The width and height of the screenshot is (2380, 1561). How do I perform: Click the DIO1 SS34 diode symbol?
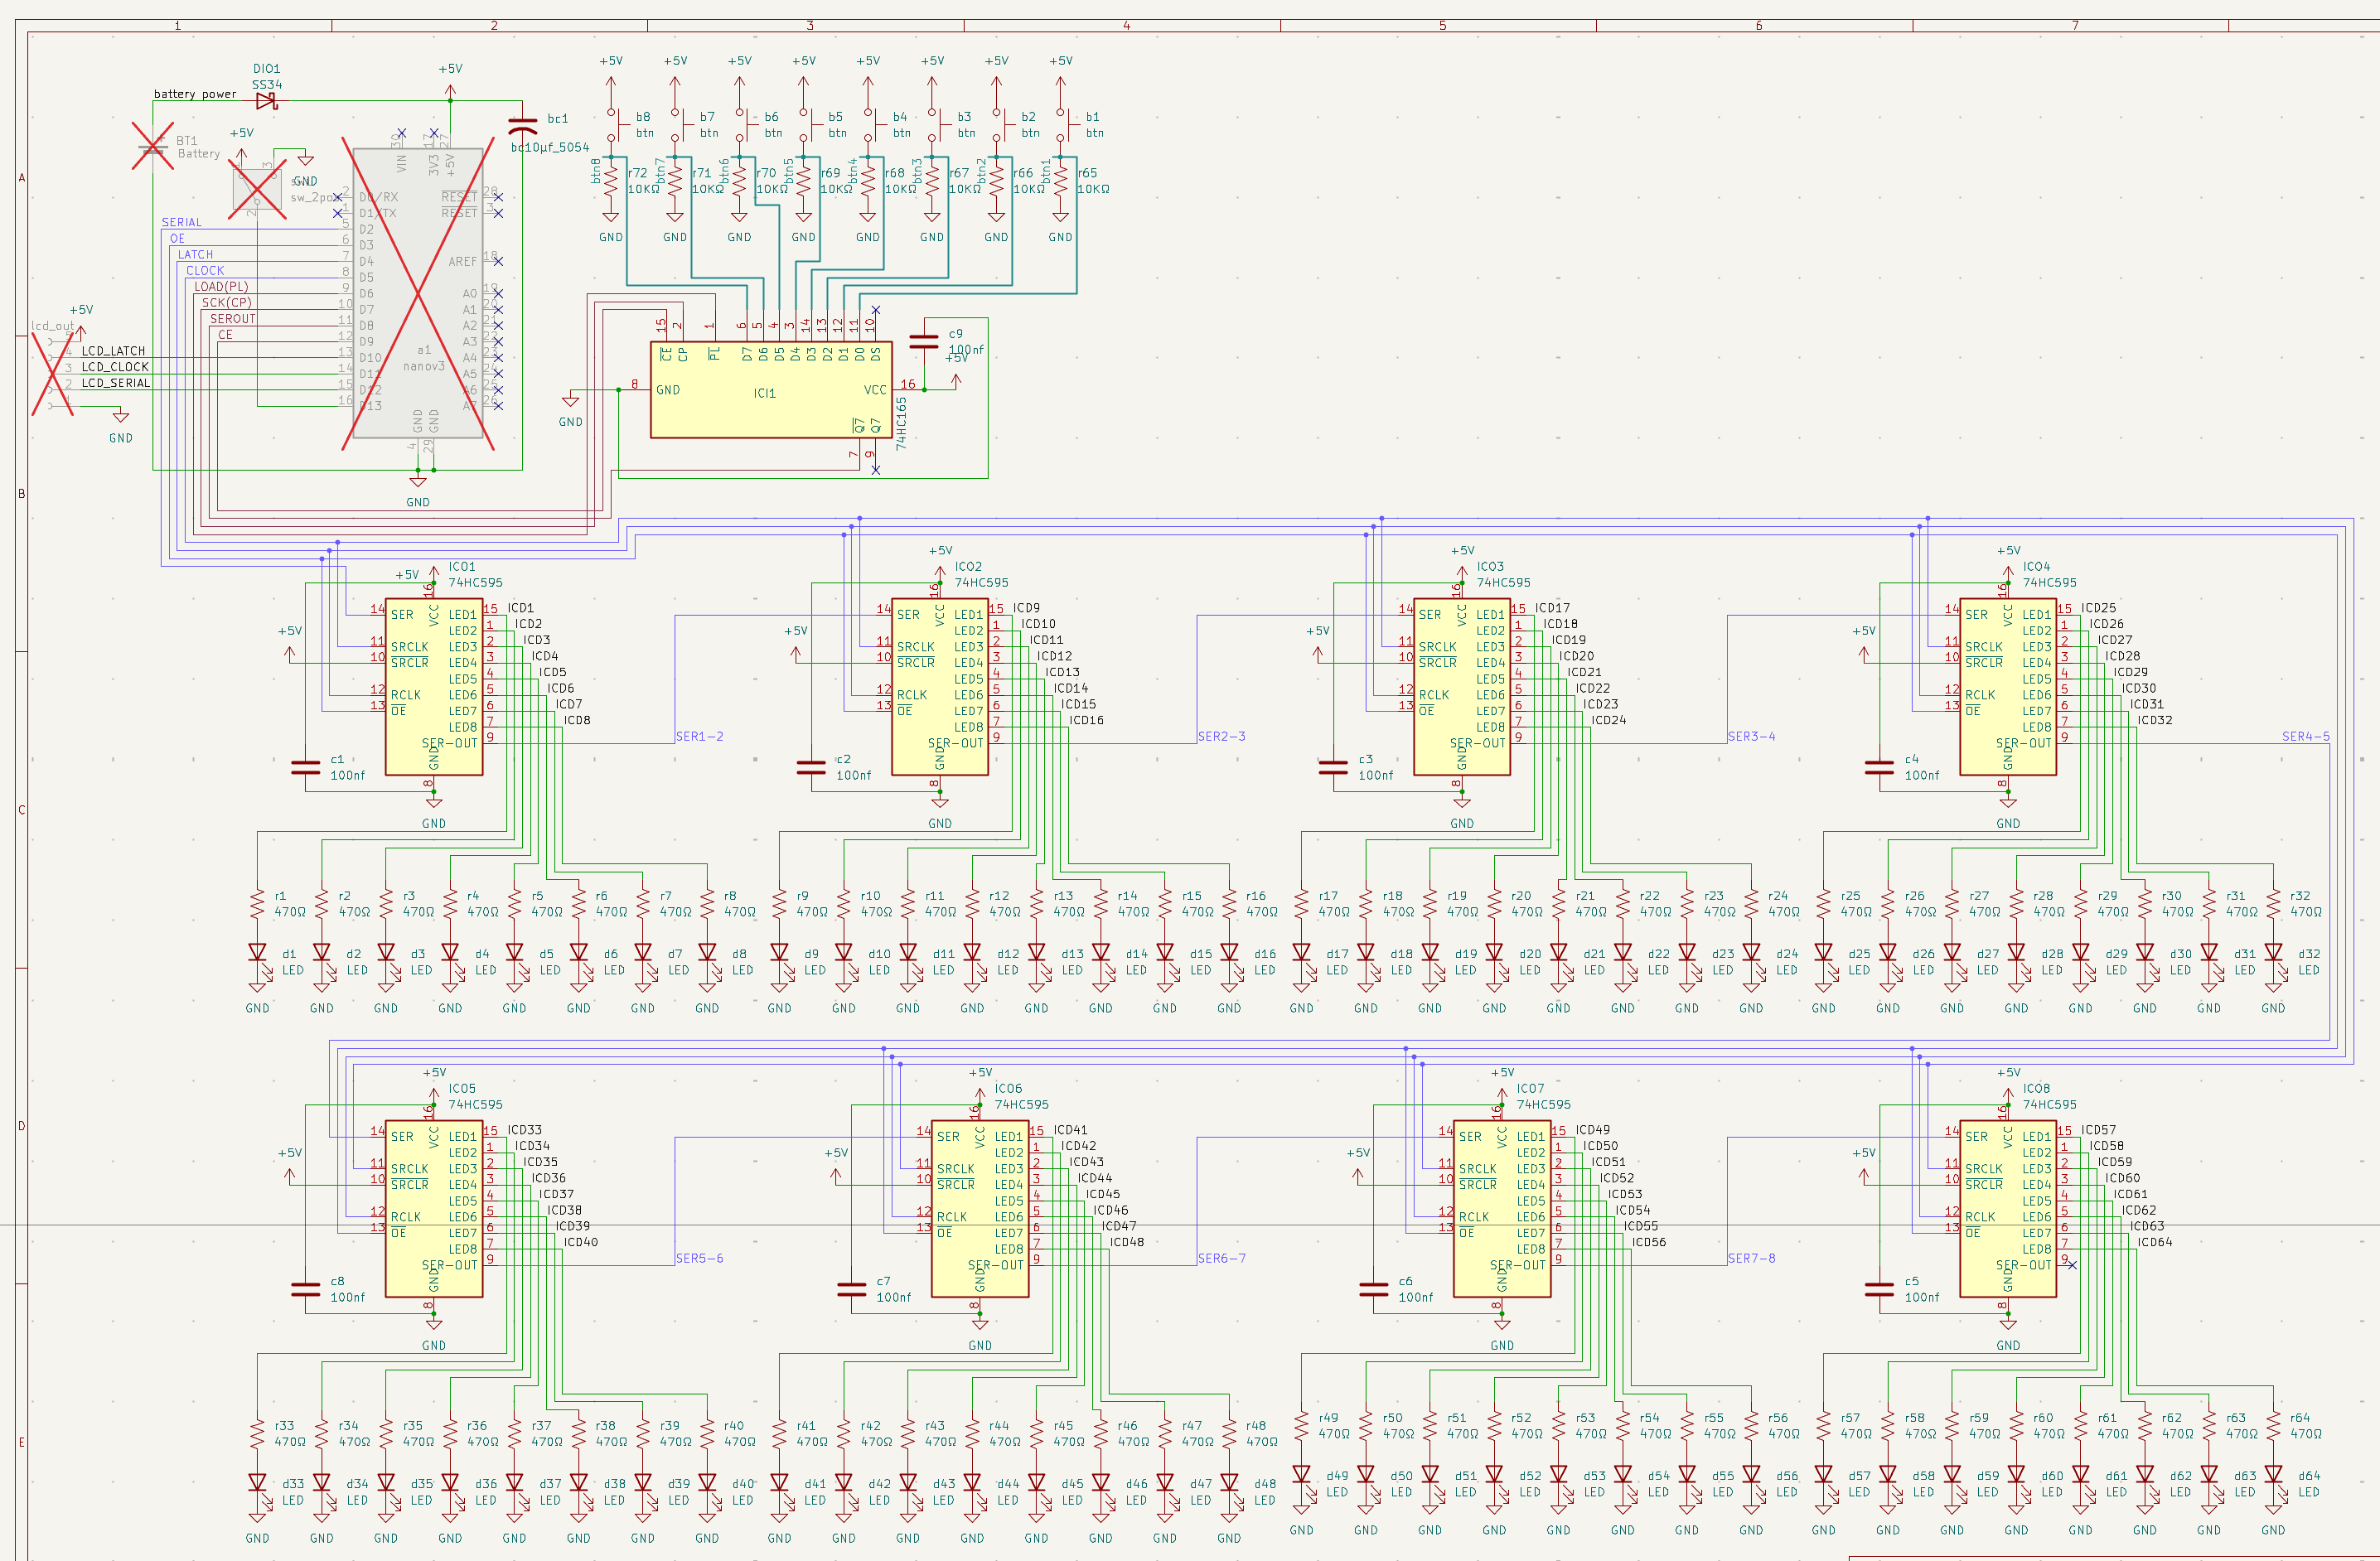coord(266,101)
